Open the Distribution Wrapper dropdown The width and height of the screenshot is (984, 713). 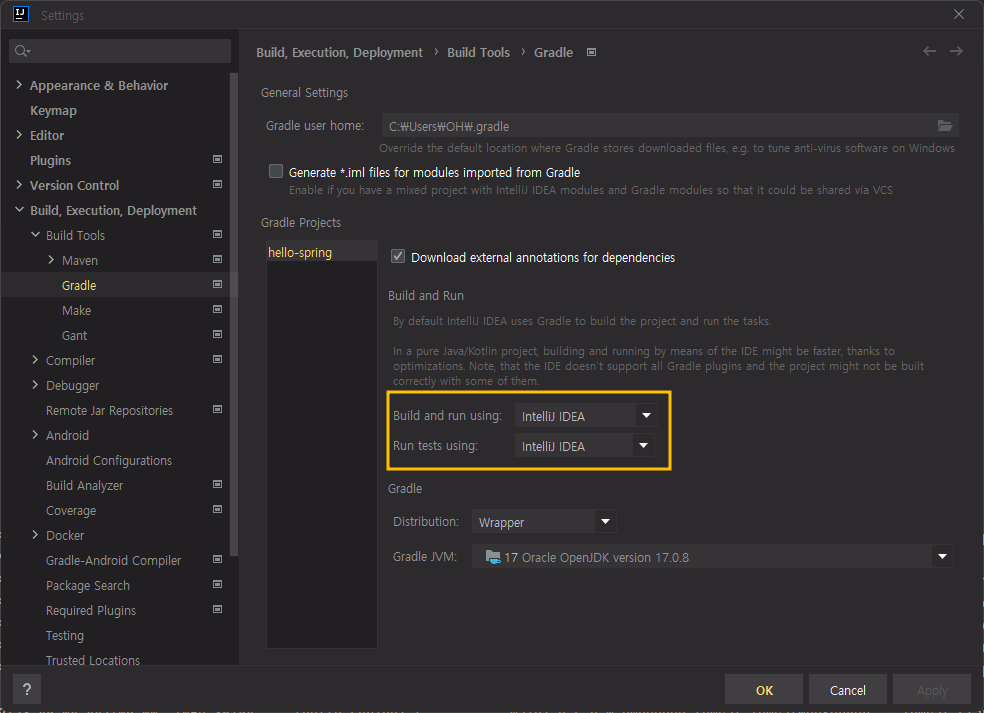[x=544, y=522]
